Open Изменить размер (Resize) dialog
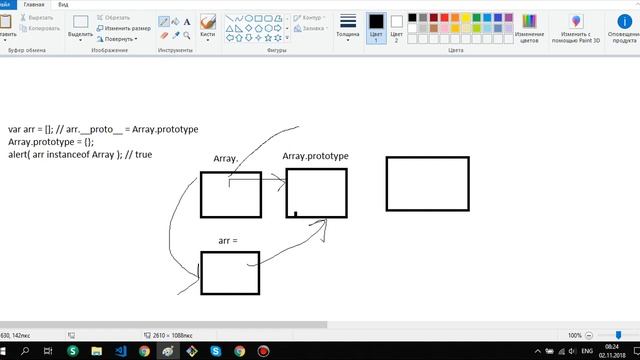Screen dimensions: 640x360 tap(124, 28)
